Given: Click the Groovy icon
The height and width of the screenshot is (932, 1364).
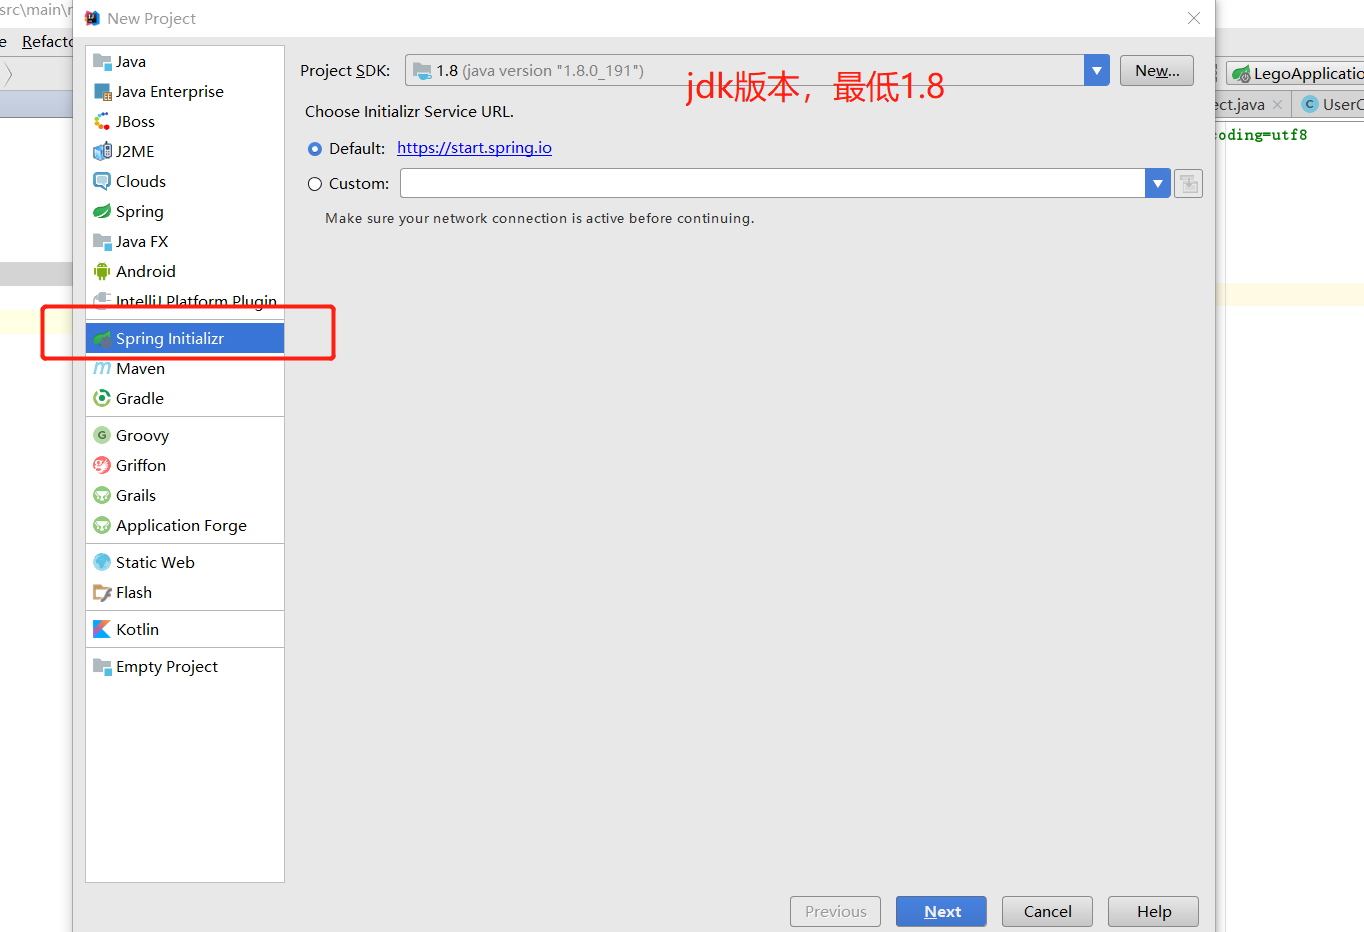Looking at the screenshot, I should [102, 436].
